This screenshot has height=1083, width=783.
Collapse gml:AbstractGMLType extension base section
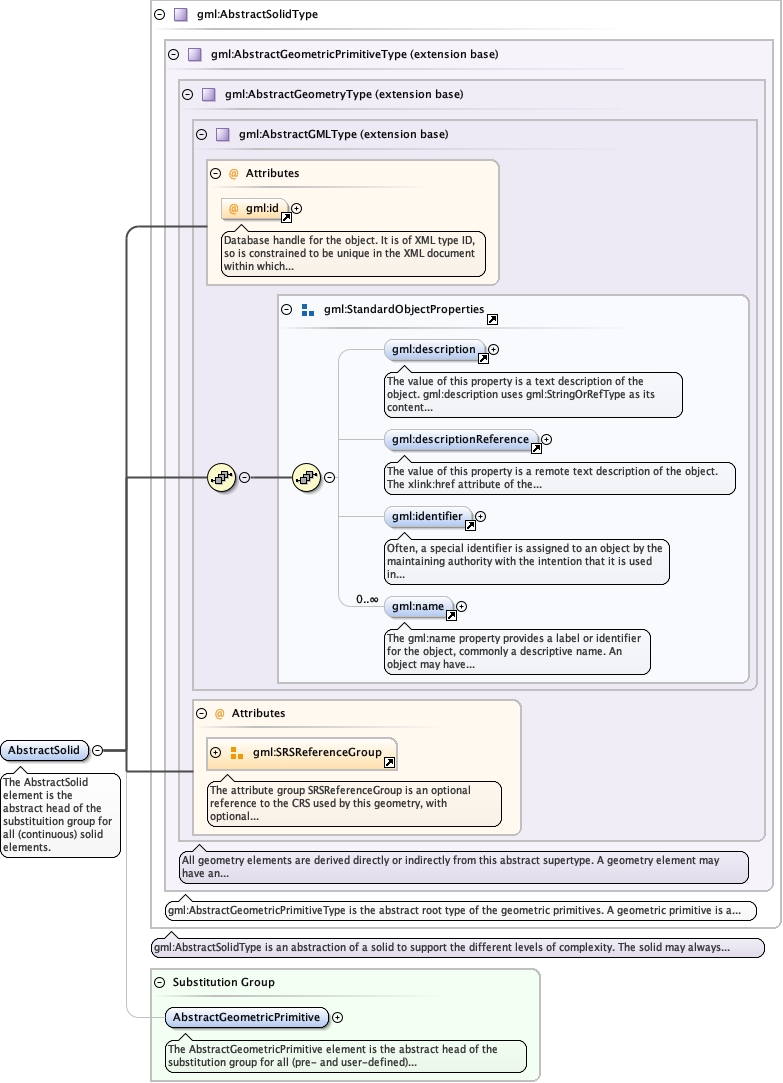201,134
